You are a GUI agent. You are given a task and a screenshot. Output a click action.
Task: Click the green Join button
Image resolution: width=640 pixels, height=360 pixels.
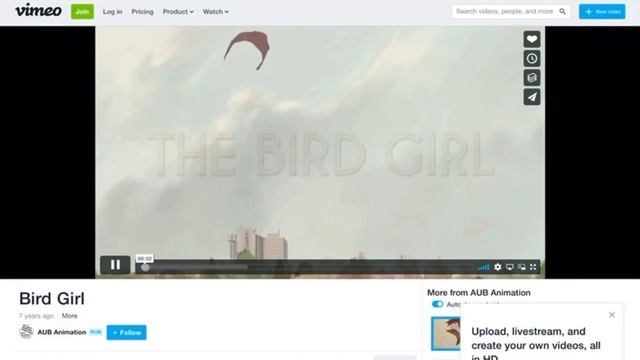click(82, 11)
